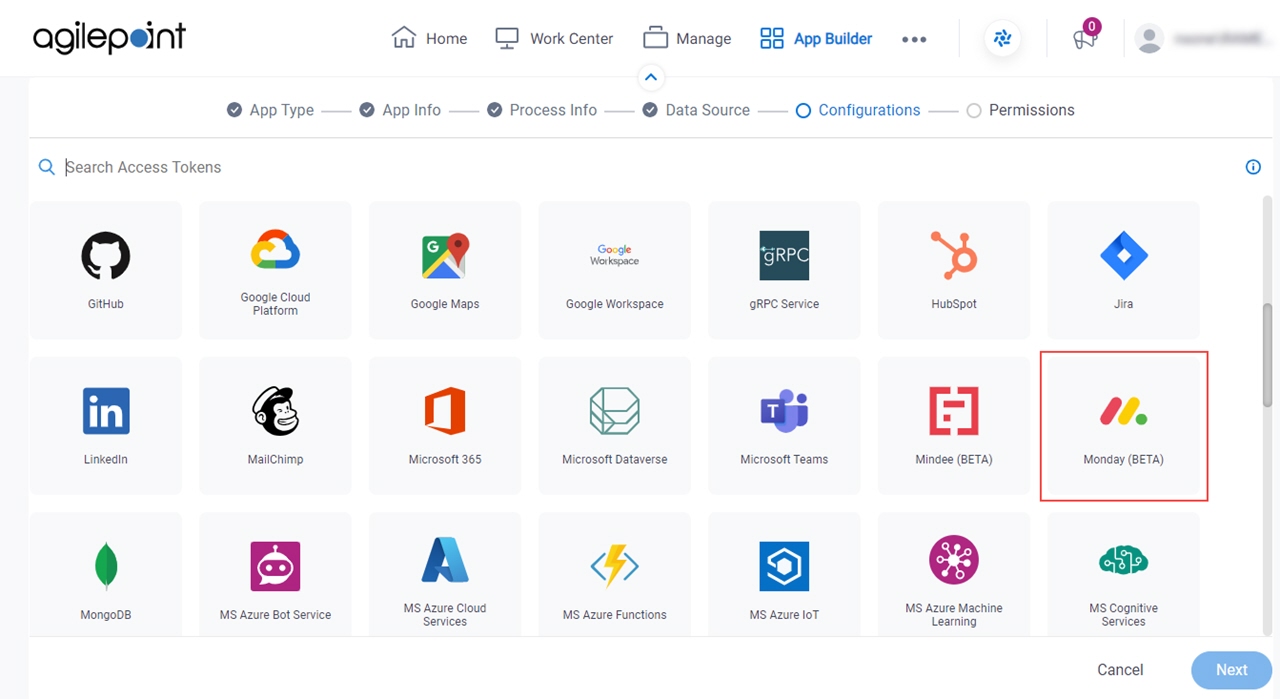Screen dimensions: 1280x699
Task: Select the GitHub access token tile
Action: 106,270
